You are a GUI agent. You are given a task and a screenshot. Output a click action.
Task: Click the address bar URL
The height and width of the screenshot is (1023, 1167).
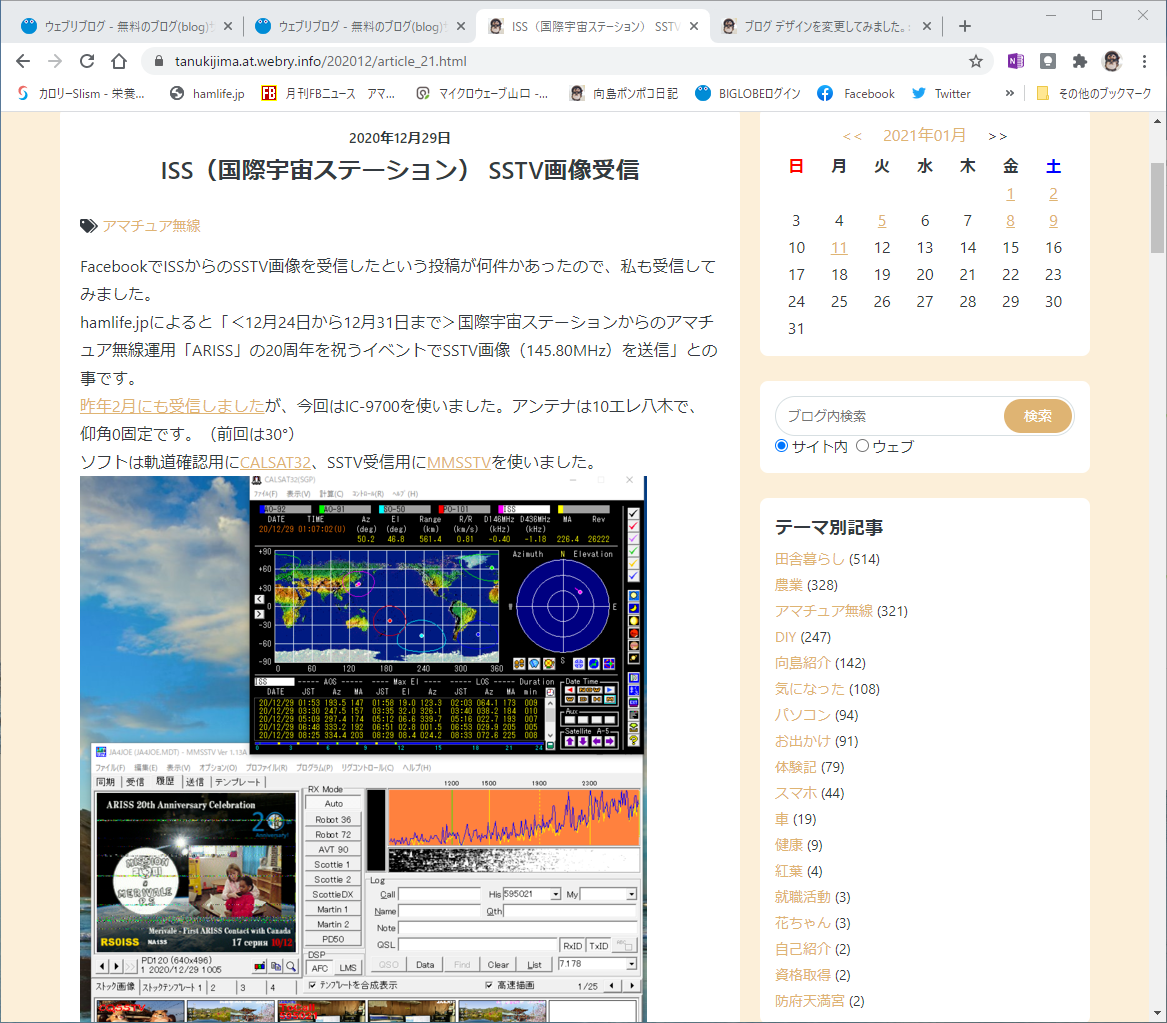click(x=321, y=61)
